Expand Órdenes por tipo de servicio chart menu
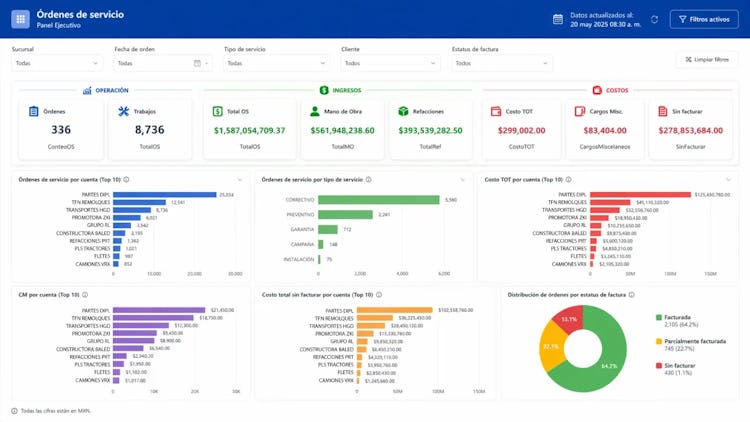The height and width of the screenshot is (422, 750). pos(463,180)
